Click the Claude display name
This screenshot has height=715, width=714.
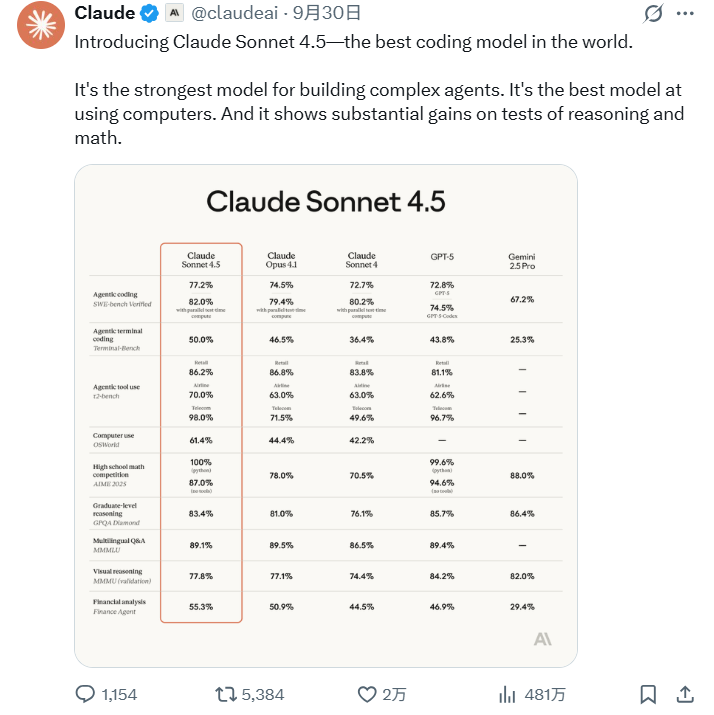tap(105, 13)
